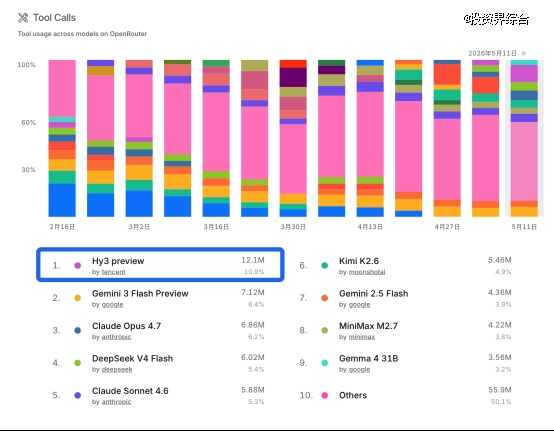Select Gemma 4 31B model name

coord(369,359)
